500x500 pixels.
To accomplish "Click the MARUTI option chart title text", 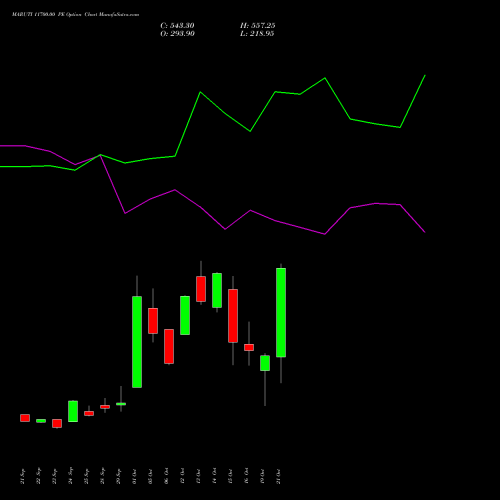I will coord(75,15).
